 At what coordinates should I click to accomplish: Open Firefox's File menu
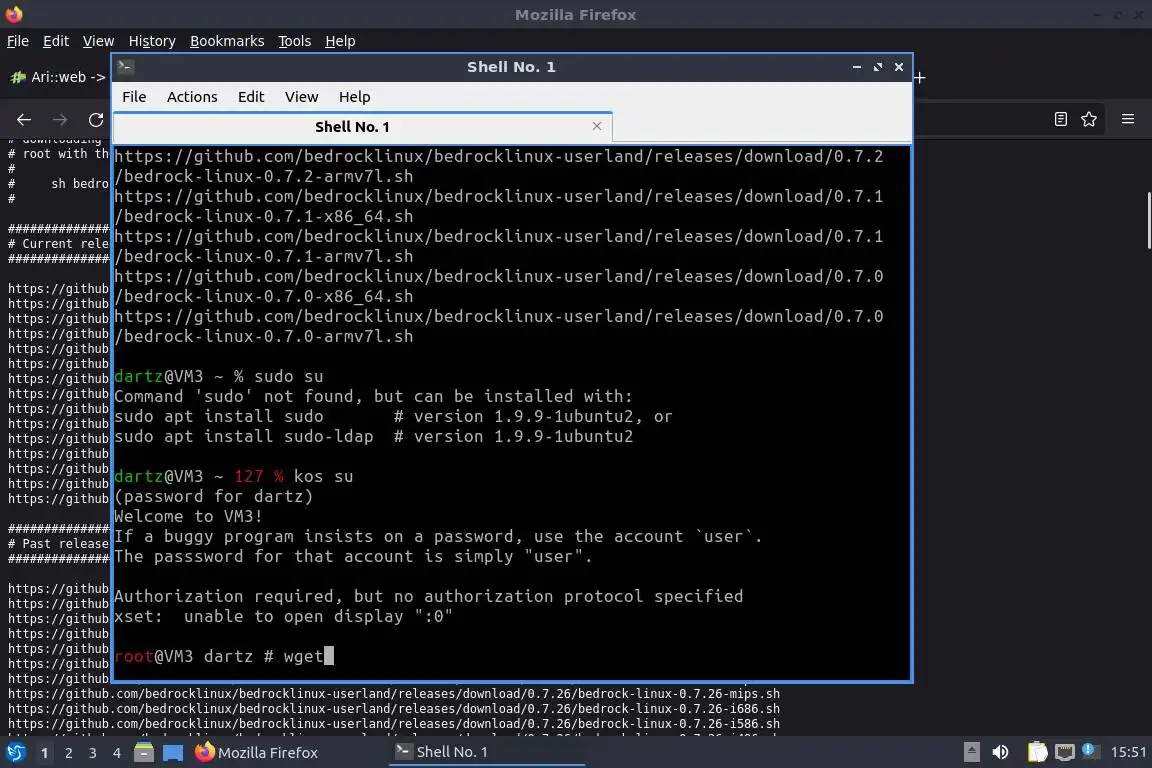18,41
